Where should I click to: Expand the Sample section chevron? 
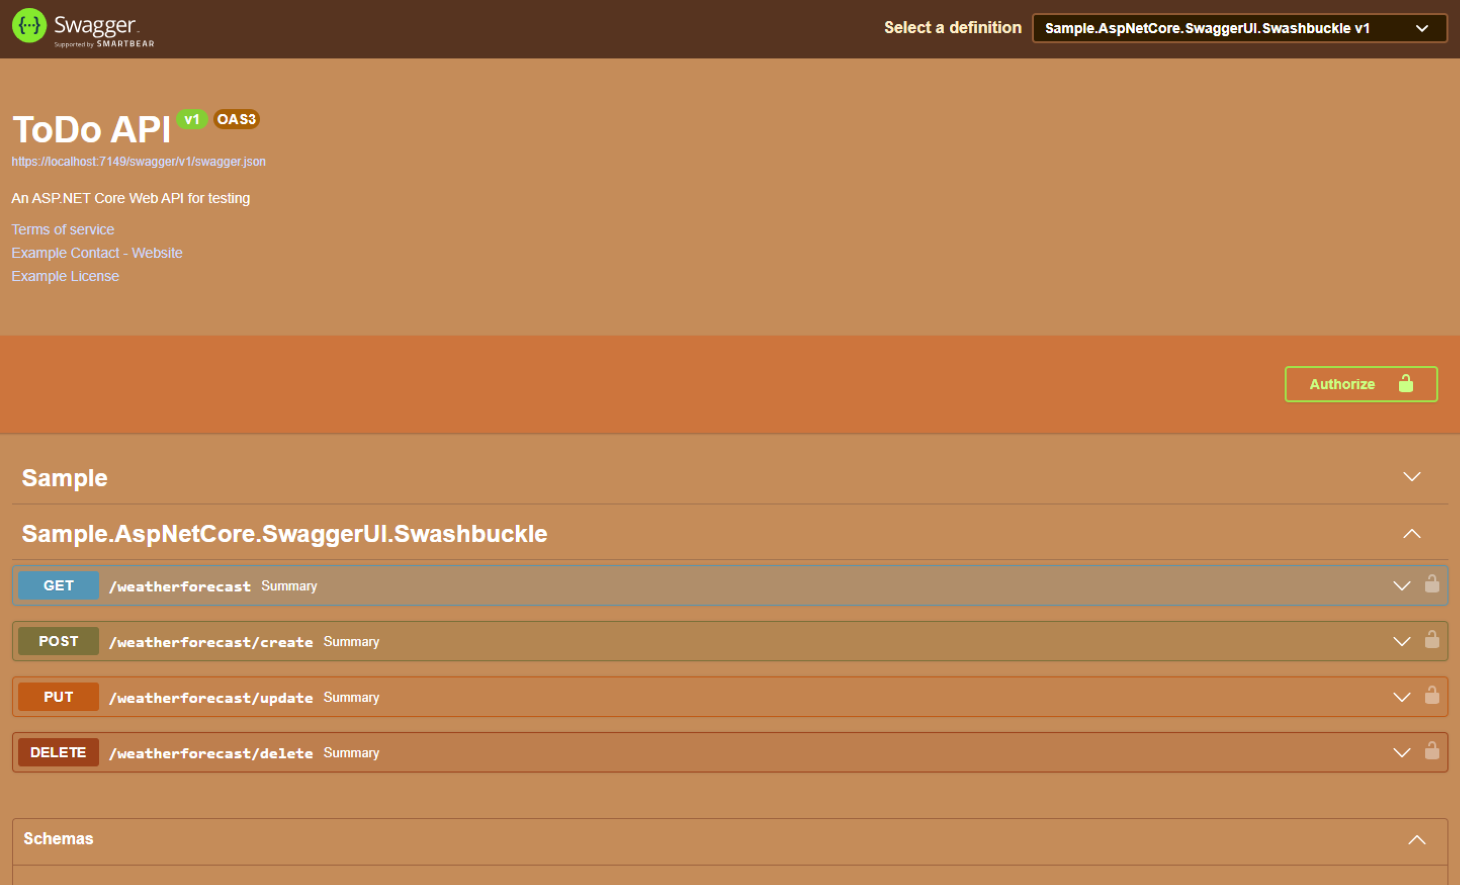coord(1412,477)
